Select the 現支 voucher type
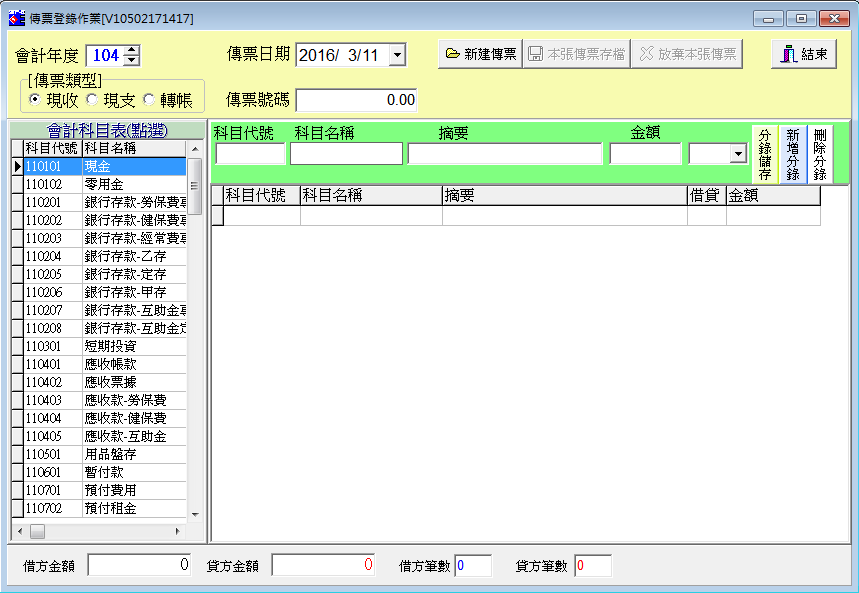 tap(93, 100)
